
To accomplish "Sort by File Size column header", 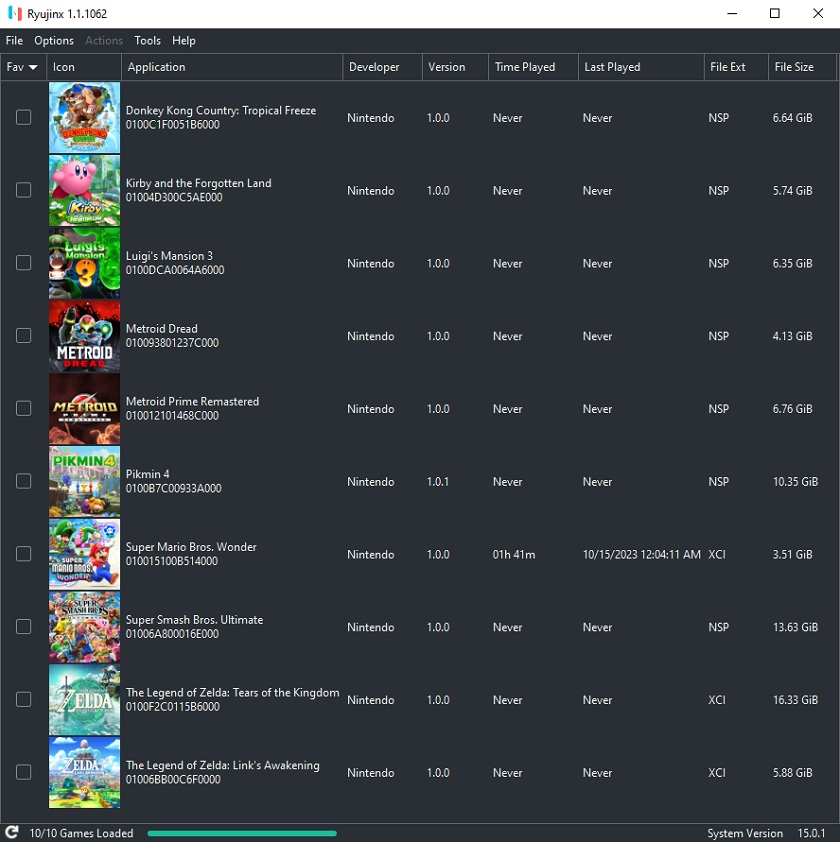I will click(802, 67).
